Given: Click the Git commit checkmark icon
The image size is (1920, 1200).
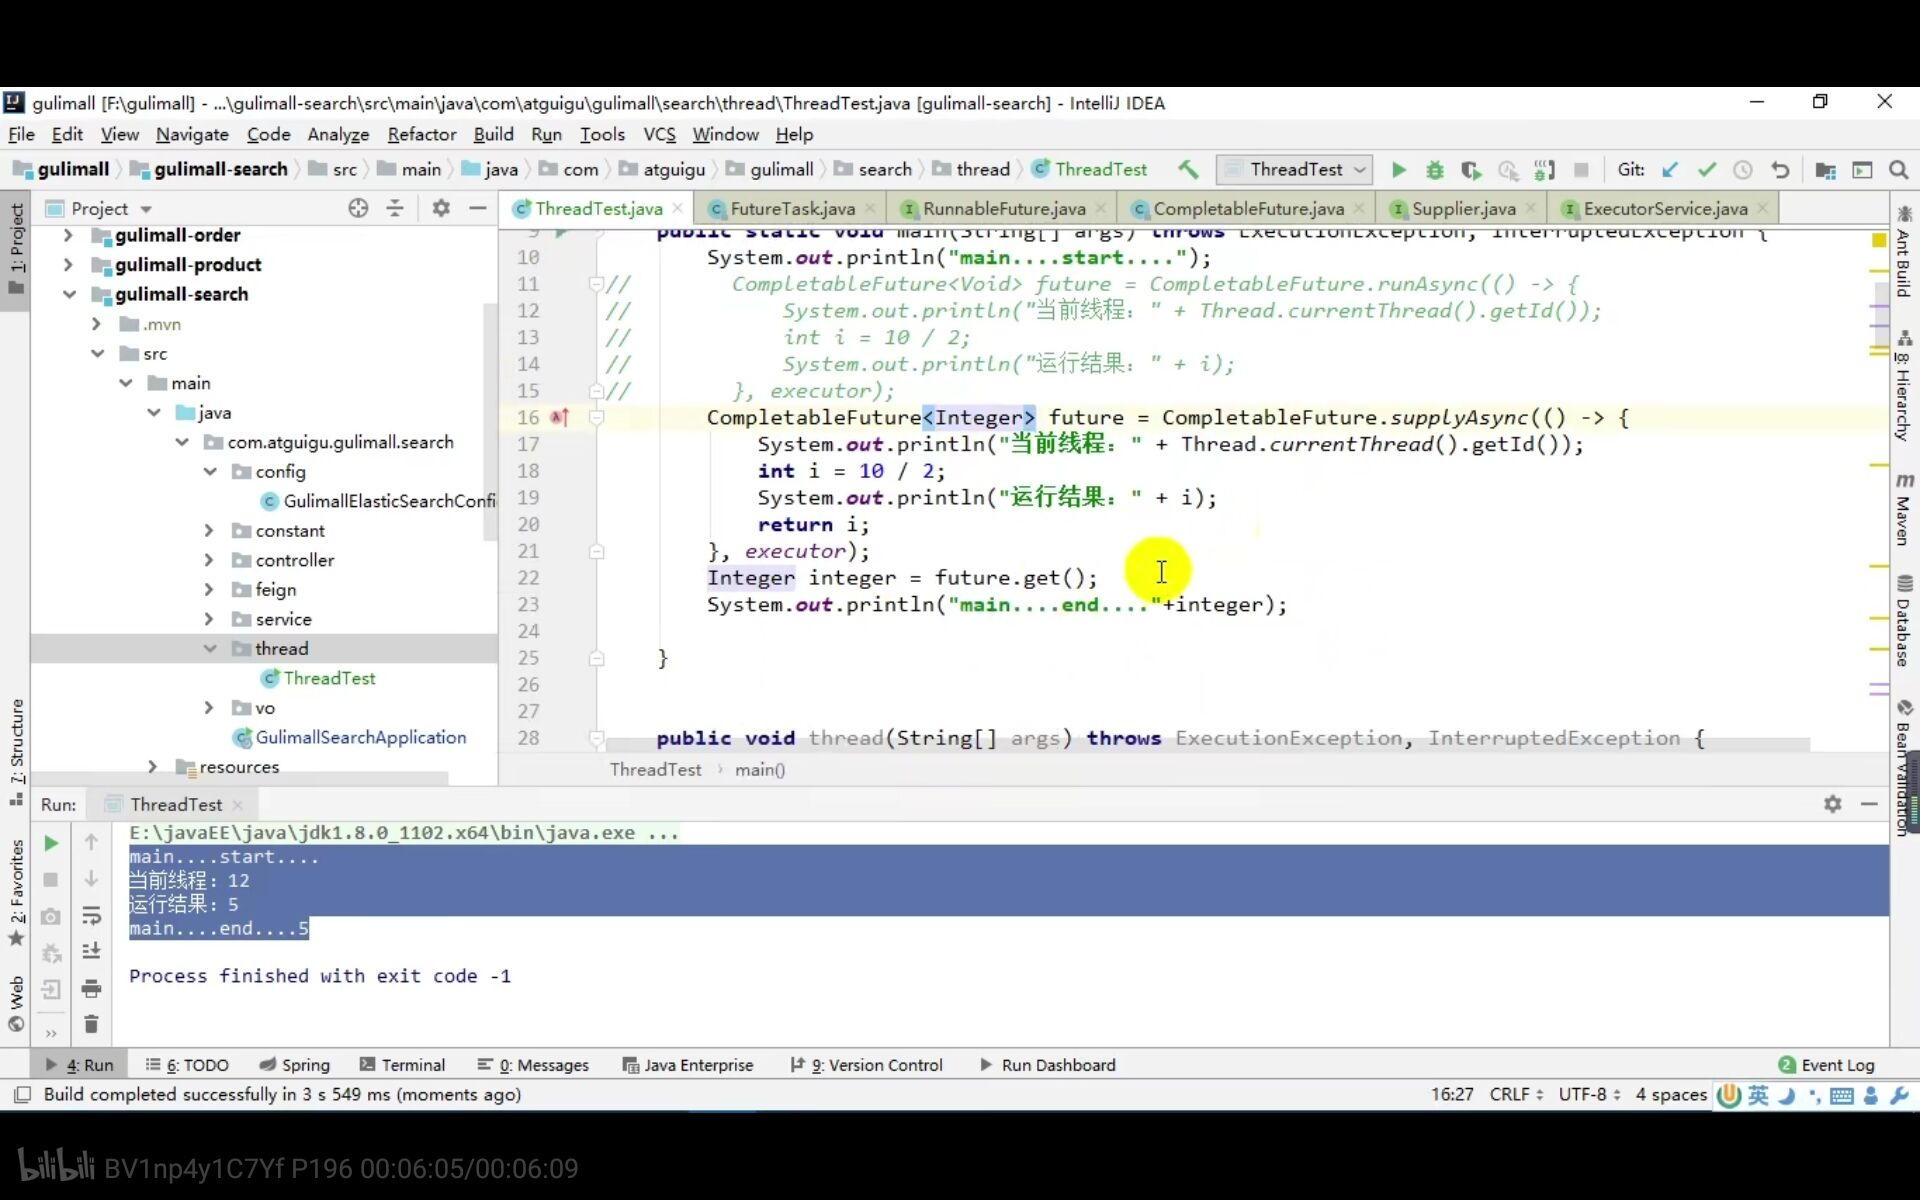Looking at the screenshot, I should pyautogui.click(x=1706, y=170).
